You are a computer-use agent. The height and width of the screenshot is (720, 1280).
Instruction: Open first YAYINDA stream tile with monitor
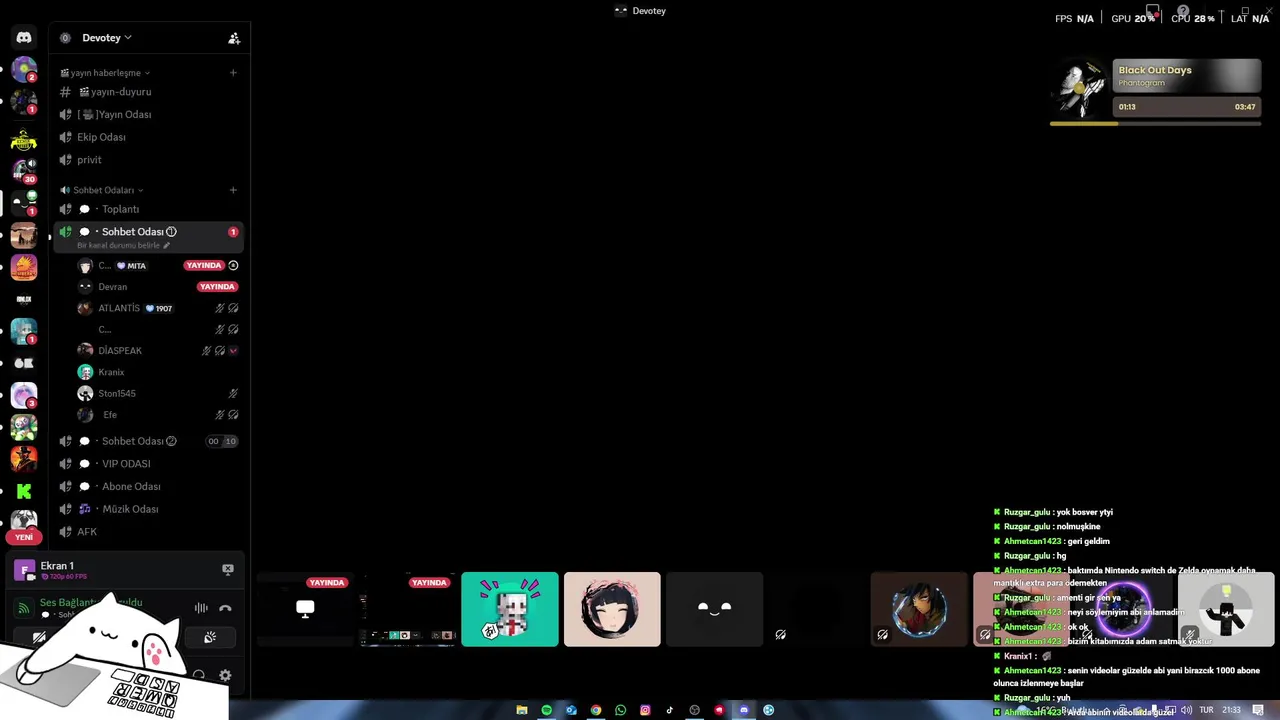305,609
